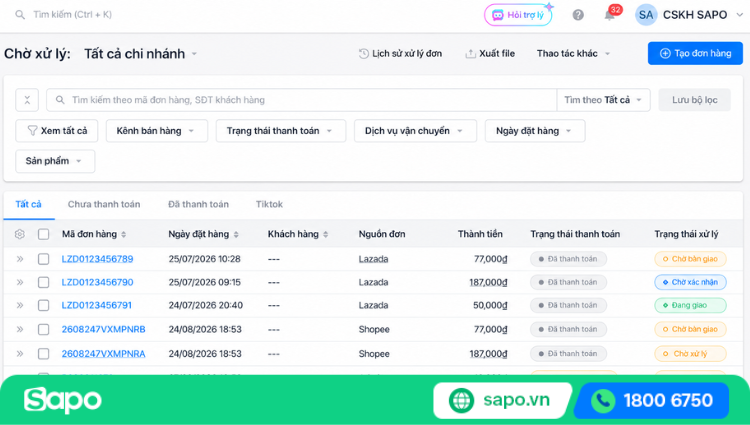
Task: Switch to Tất cả tab
Action: (x=29, y=204)
